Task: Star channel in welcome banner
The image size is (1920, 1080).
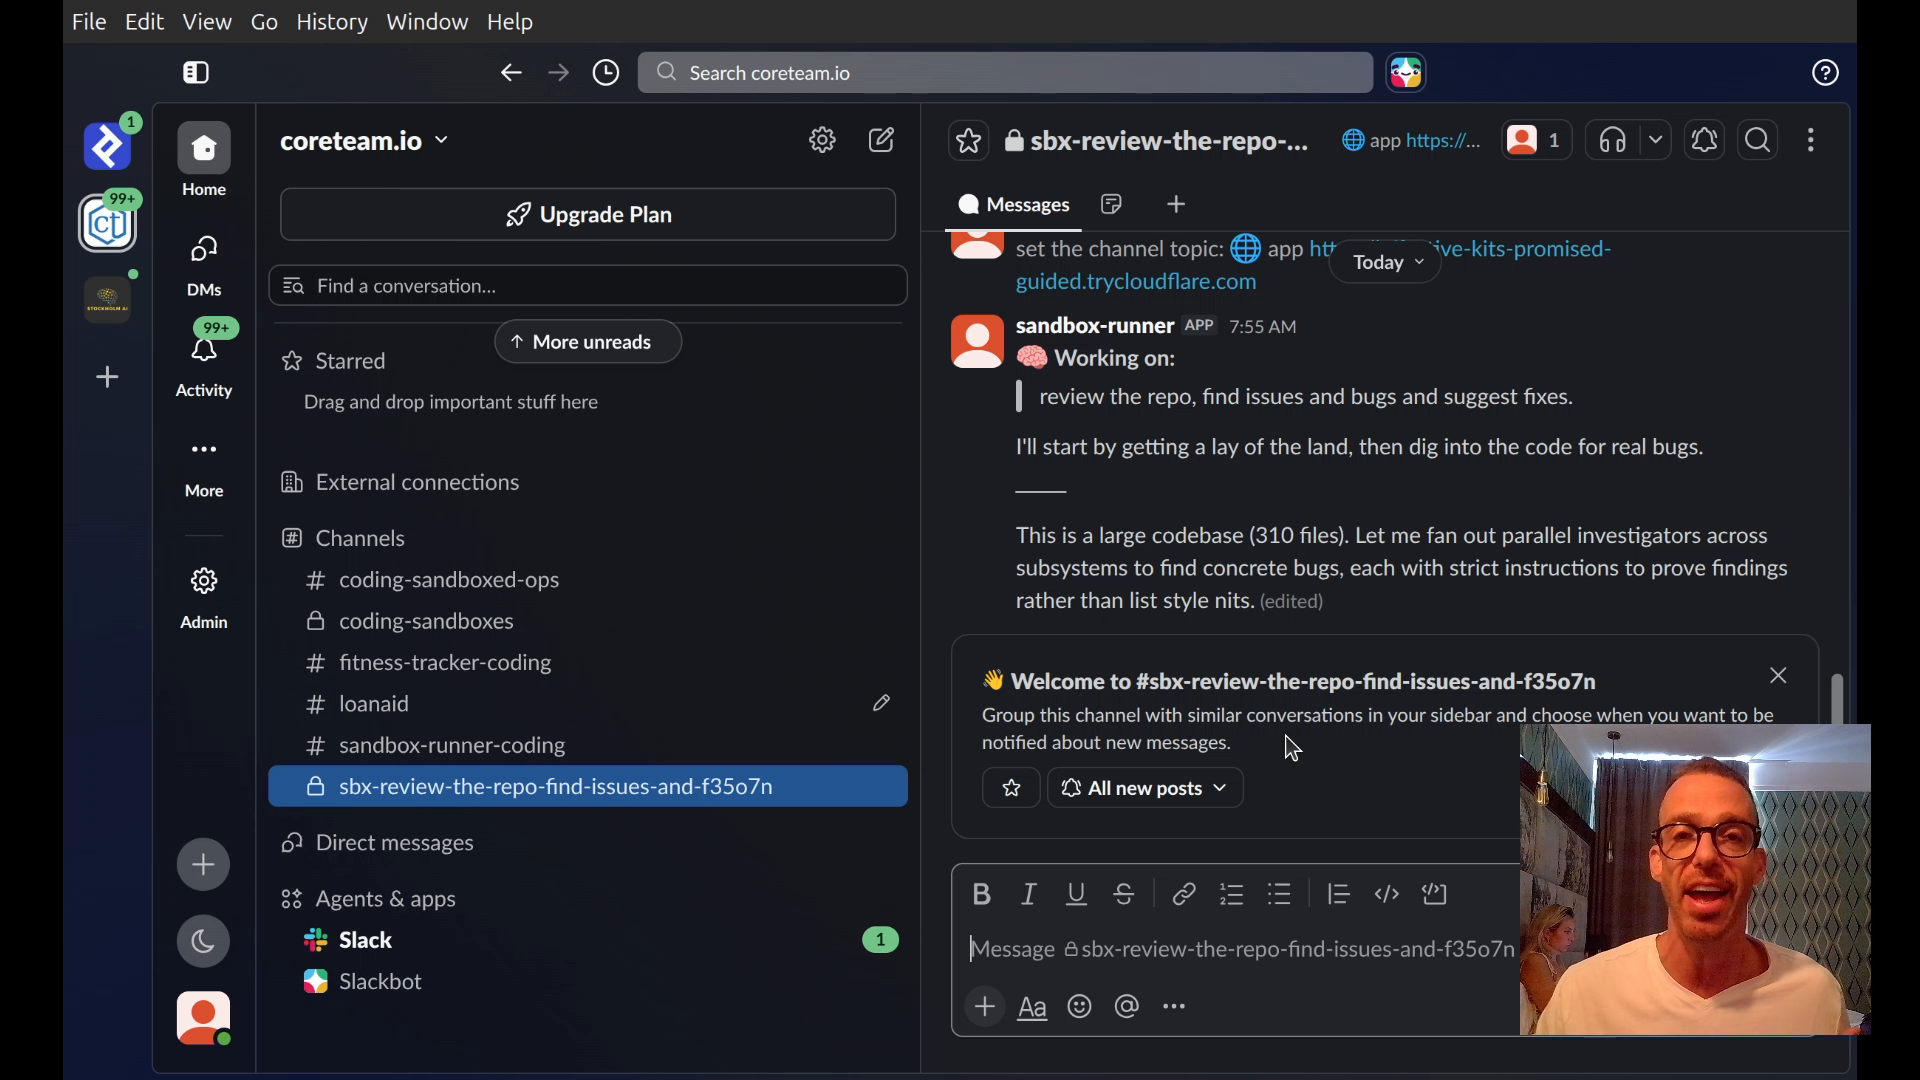Action: (1011, 789)
